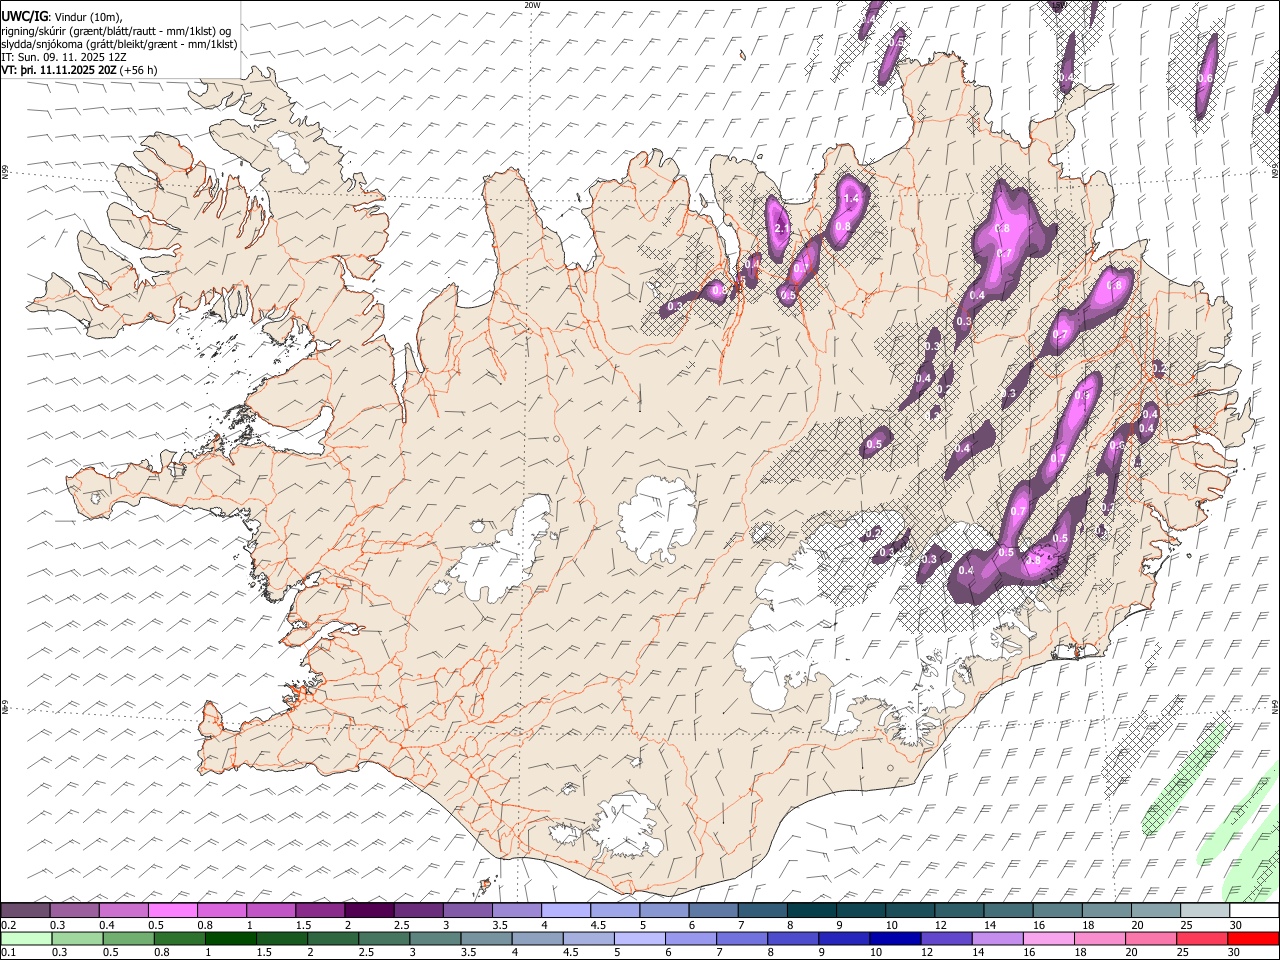Viewport: 1280px width, 960px height.
Task: Pick lower legend swatch labeled 0.5
Action: point(128,938)
